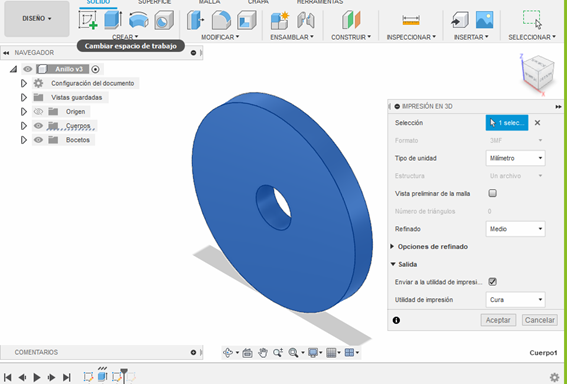Collapse the Anillo v3 root node
The height and width of the screenshot is (384, 567).
[x=13, y=69]
